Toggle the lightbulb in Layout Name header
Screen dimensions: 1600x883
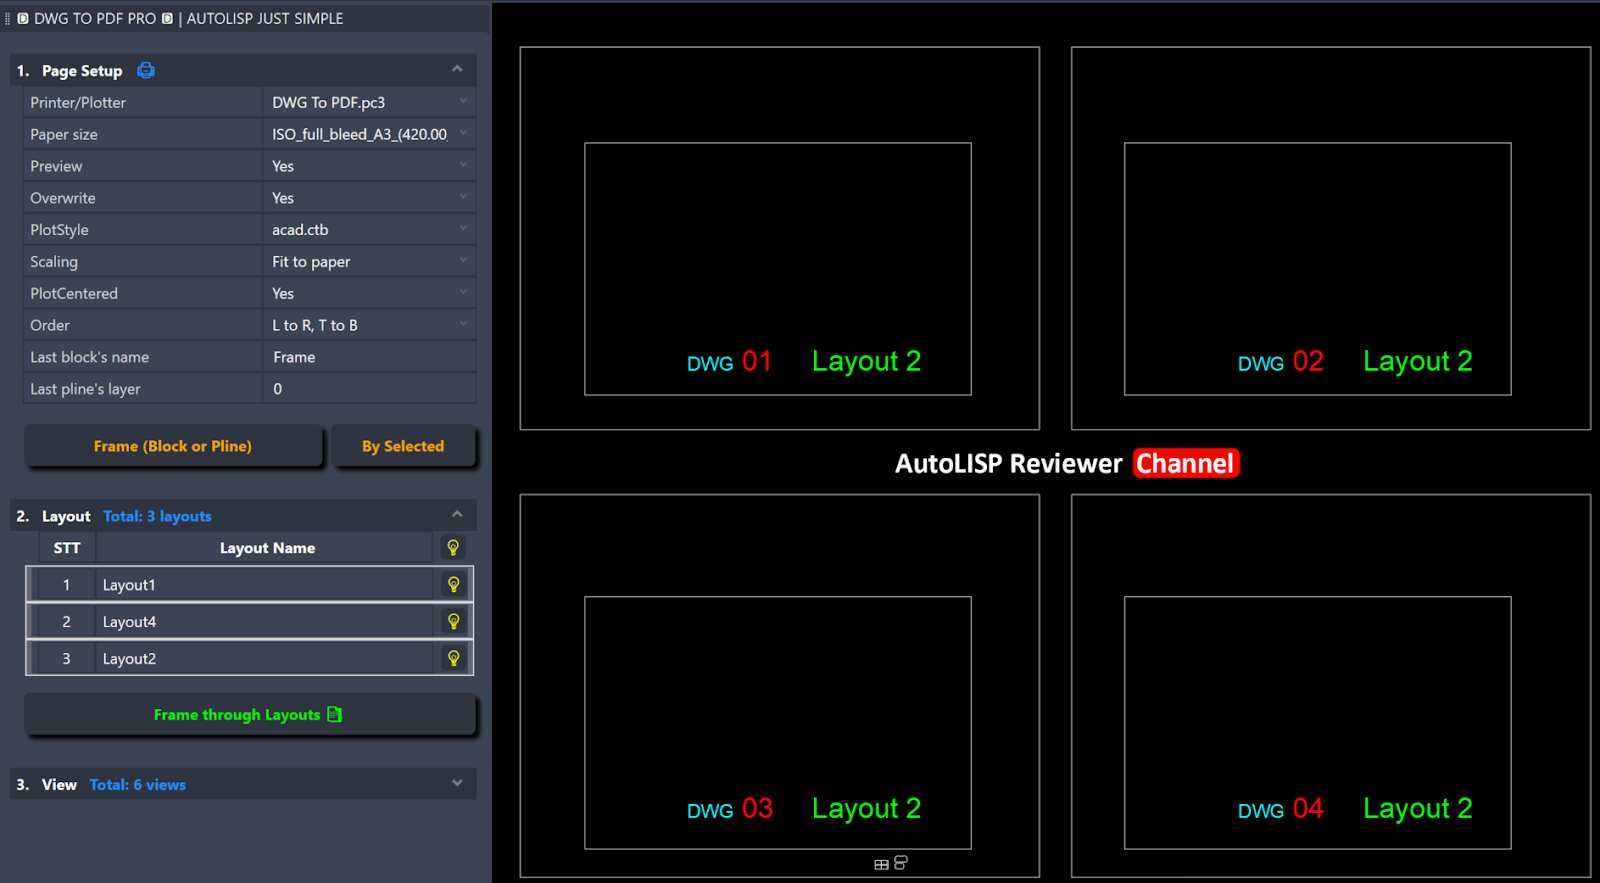click(x=453, y=547)
